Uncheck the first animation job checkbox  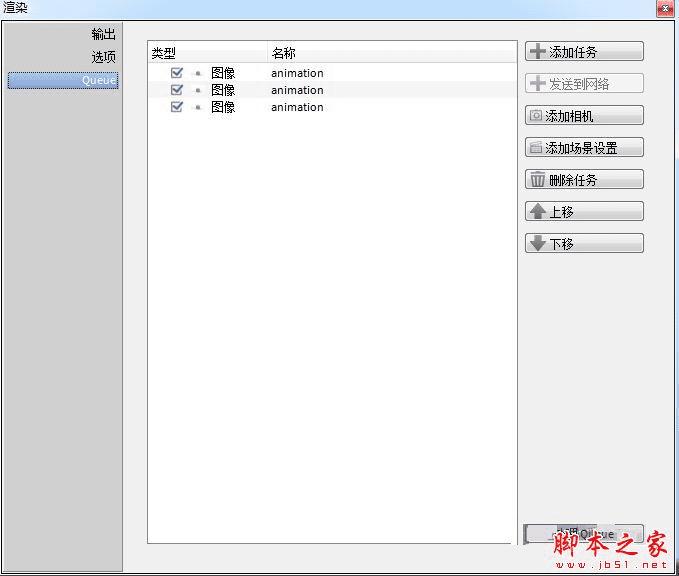coord(177,73)
